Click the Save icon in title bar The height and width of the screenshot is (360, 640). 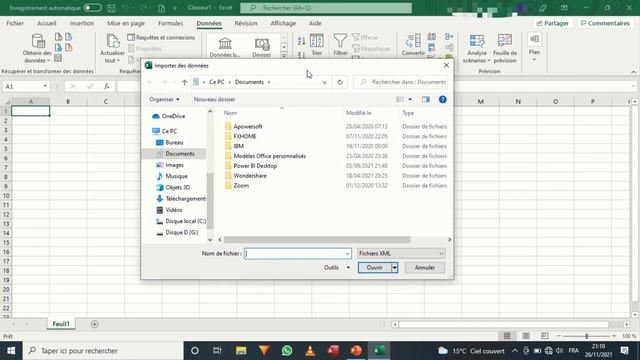111,8
